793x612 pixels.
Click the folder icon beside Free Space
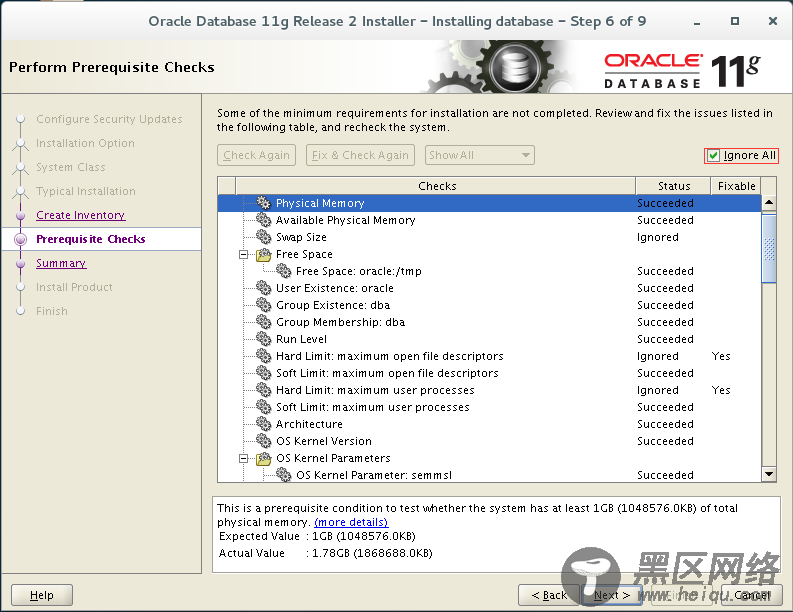coord(263,254)
